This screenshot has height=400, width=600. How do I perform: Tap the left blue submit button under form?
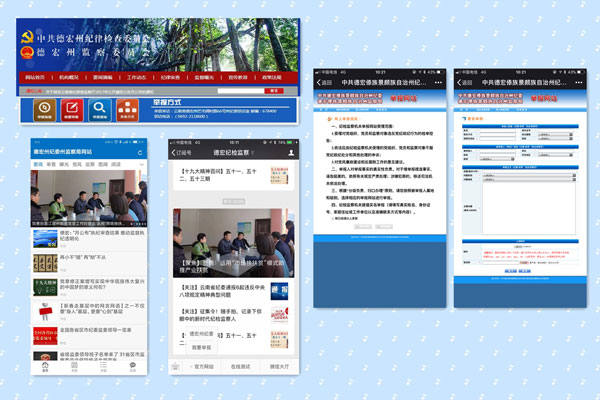pos(511,271)
